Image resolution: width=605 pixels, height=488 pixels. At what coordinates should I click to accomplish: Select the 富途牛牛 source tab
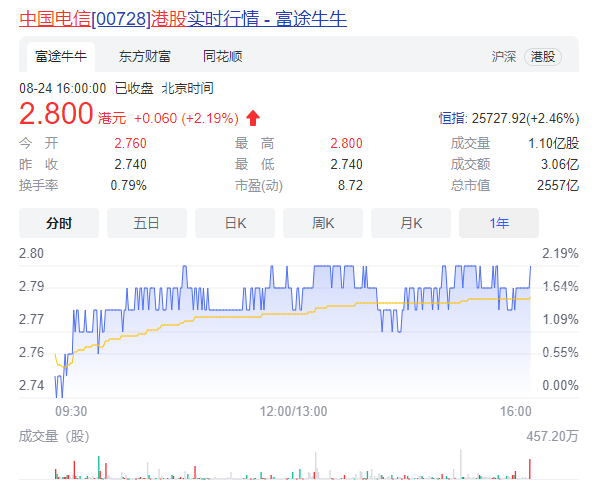point(61,57)
